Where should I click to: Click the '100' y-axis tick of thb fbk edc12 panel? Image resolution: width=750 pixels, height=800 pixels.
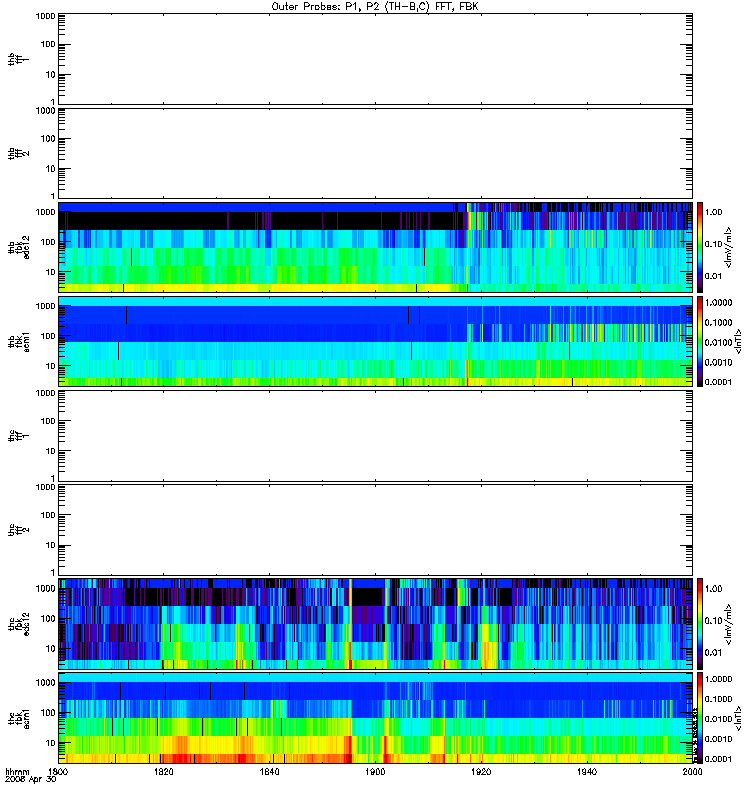(48, 242)
